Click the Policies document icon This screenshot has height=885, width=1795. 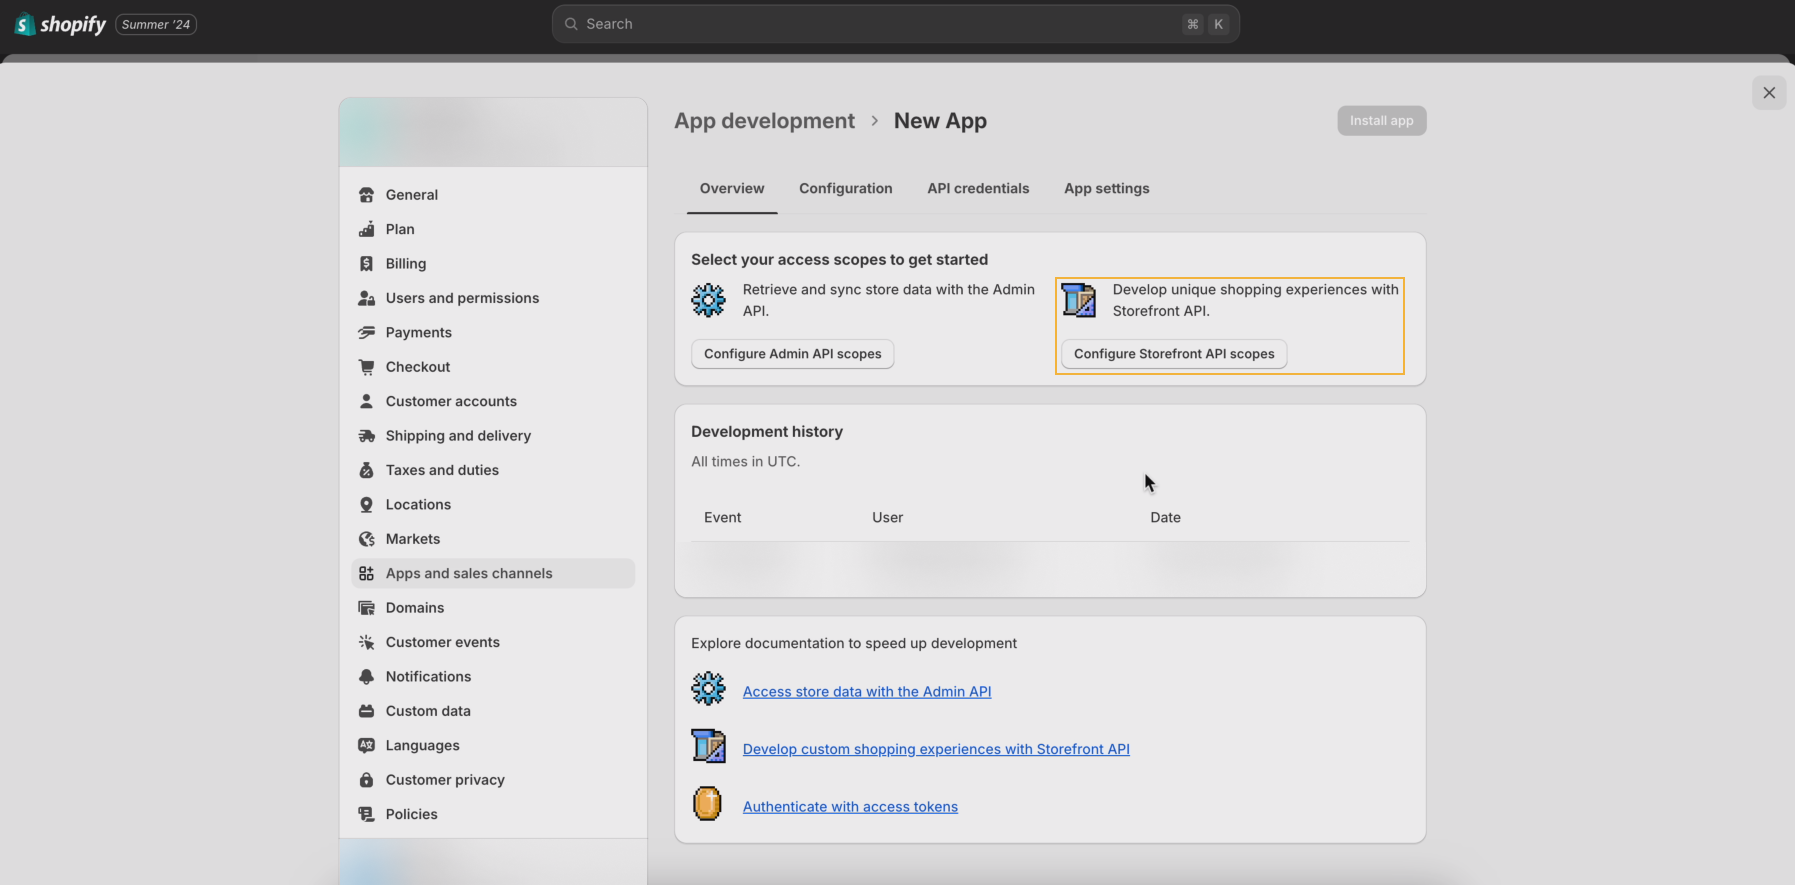(366, 814)
